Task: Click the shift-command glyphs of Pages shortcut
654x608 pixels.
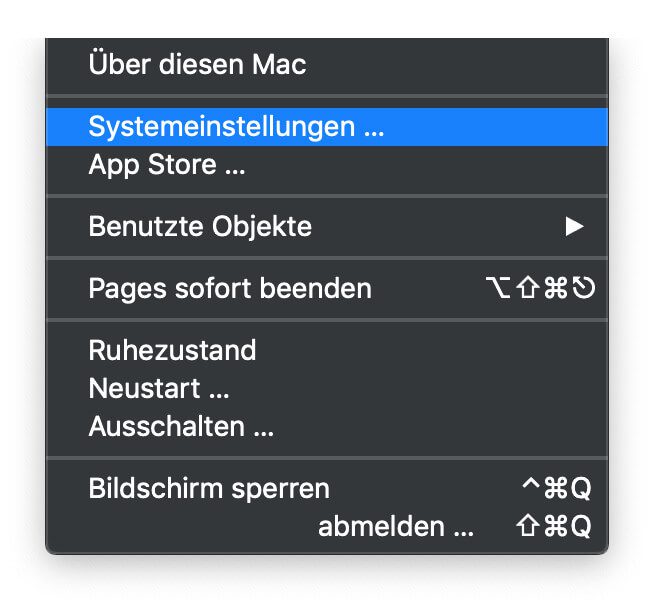Action: (x=541, y=289)
